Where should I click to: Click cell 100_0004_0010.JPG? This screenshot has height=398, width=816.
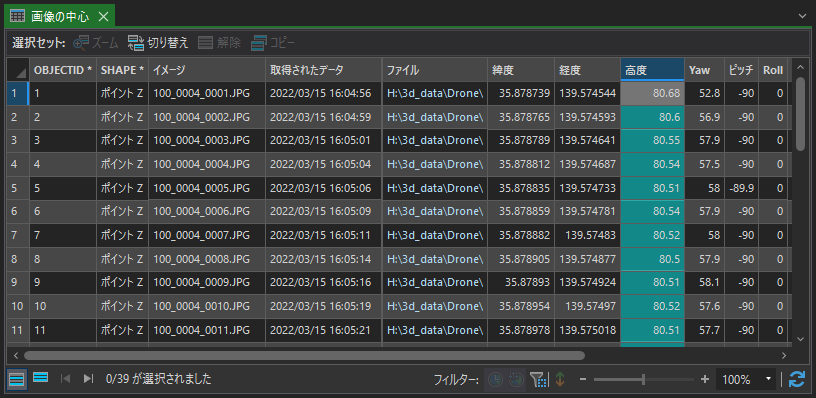(207, 306)
